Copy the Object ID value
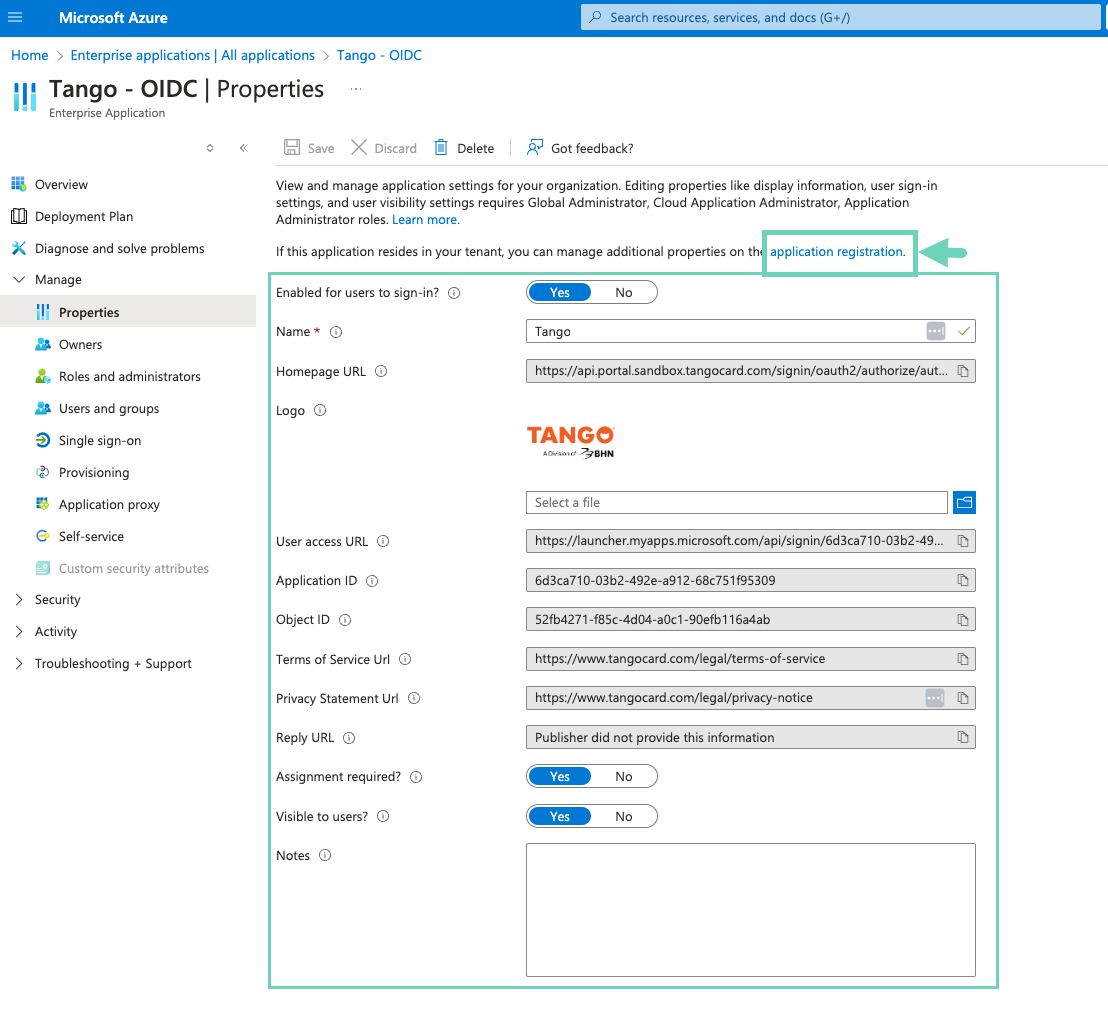The height and width of the screenshot is (1009, 1108). pyautogui.click(x=962, y=620)
